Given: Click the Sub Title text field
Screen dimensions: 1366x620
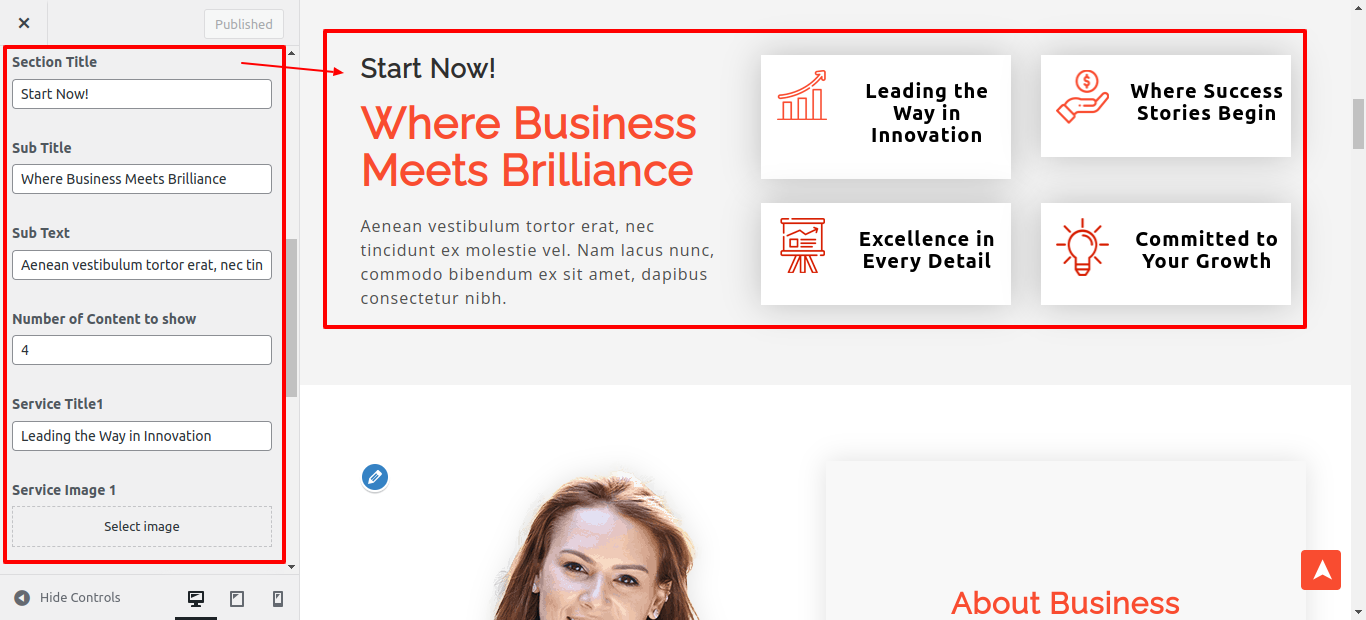Looking at the screenshot, I should click(x=142, y=179).
